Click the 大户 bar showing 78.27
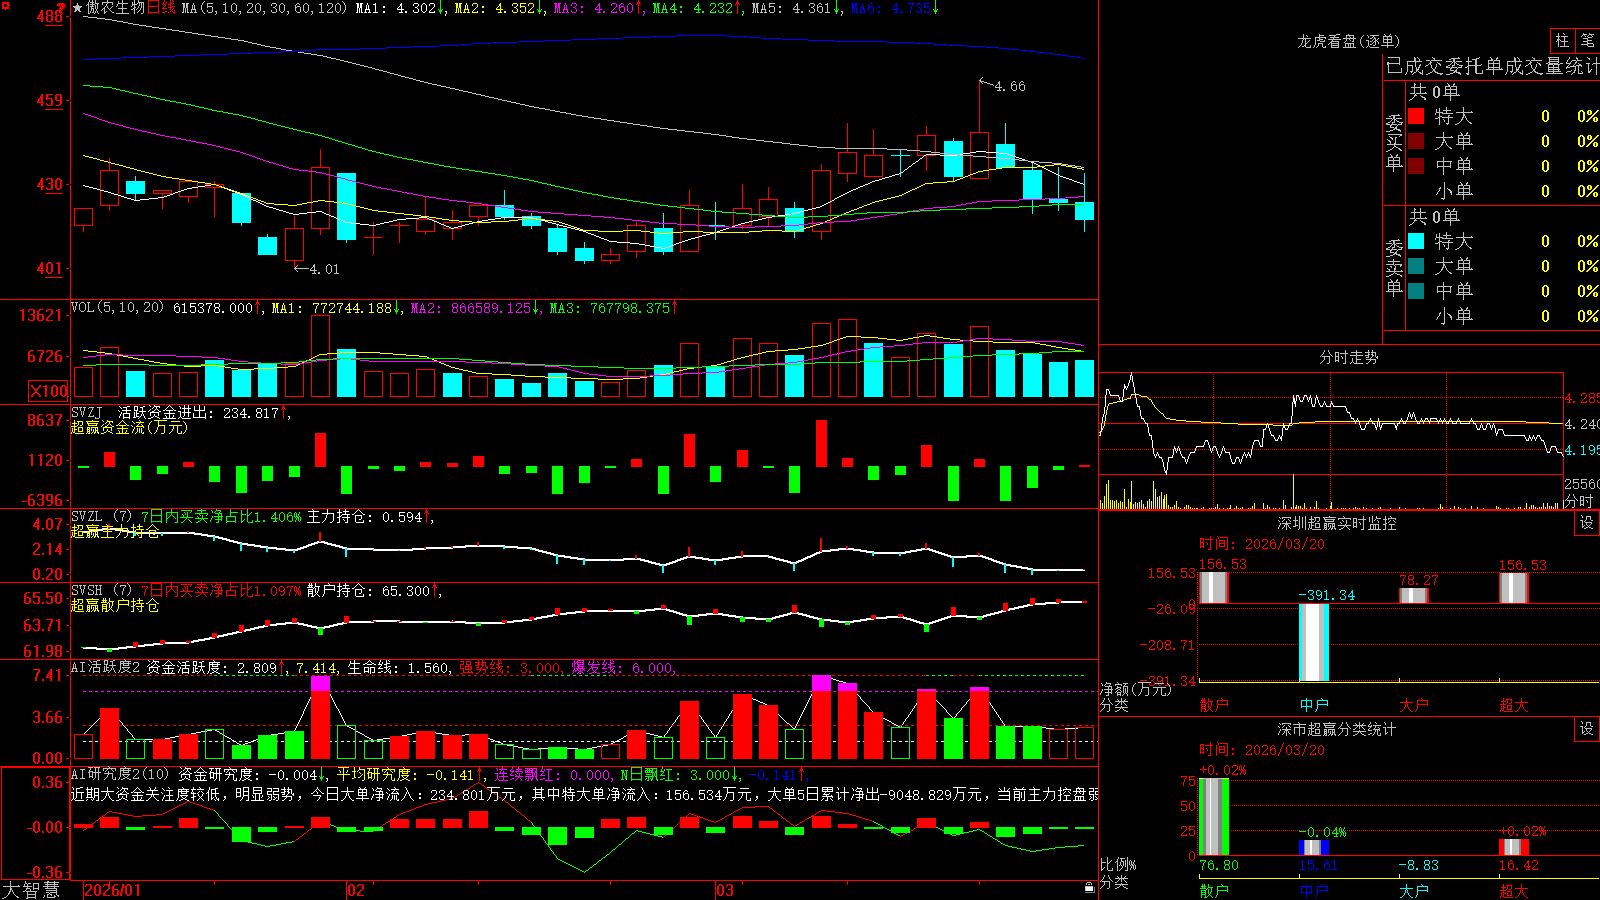Screen dimensions: 1600x900 (1414, 595)
